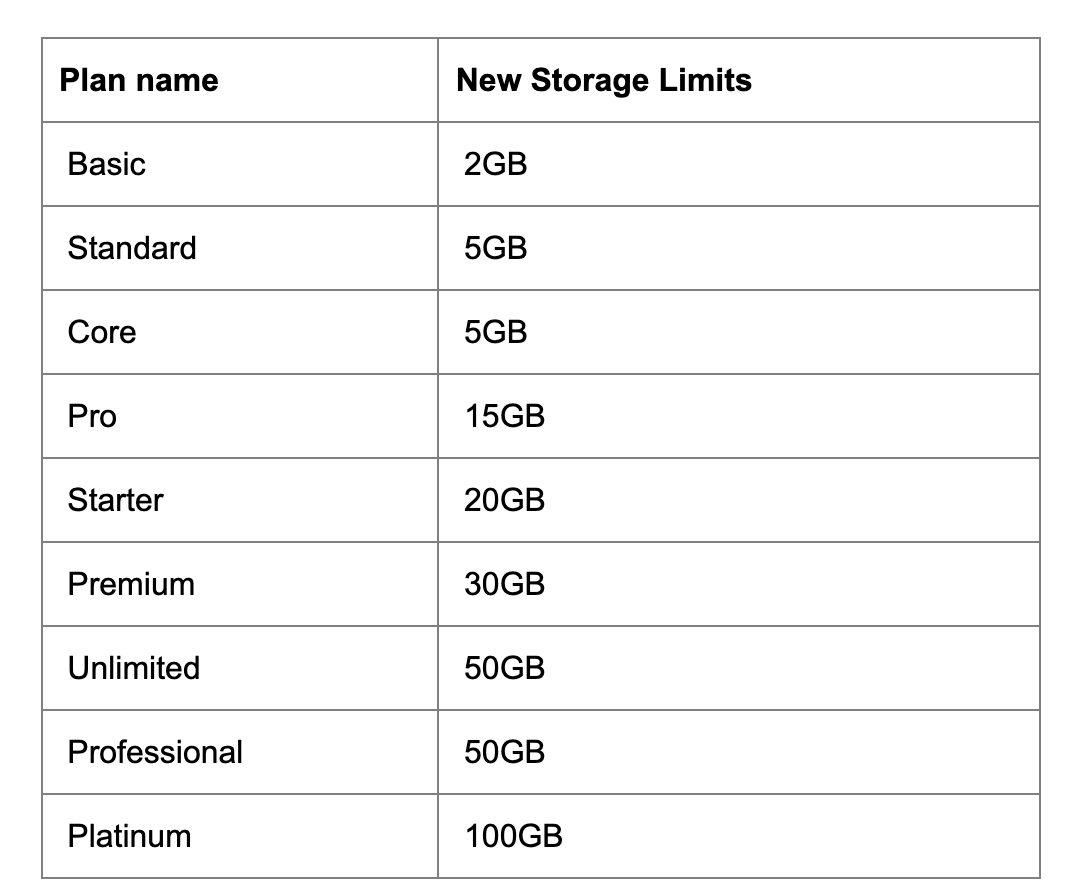1079x892 pixels.
Task: Select the Premium plan name cell
Action: [x=131, y=584]
